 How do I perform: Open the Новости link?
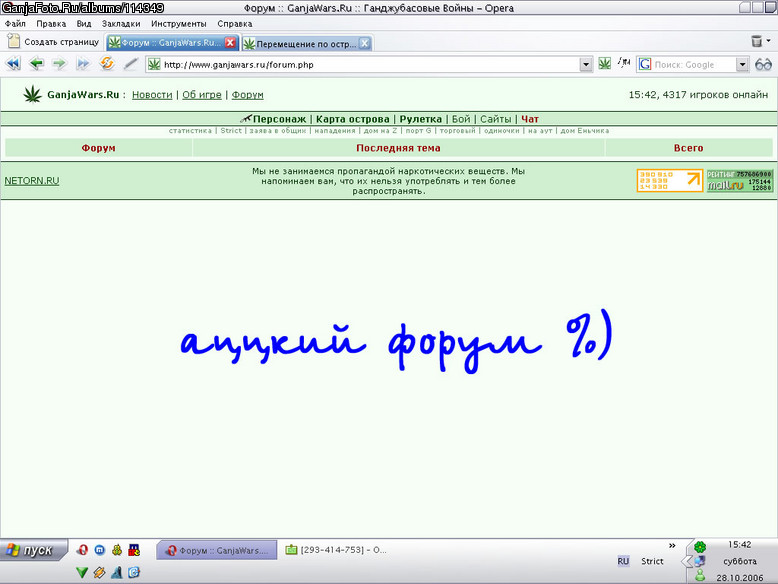pos(152,95)
